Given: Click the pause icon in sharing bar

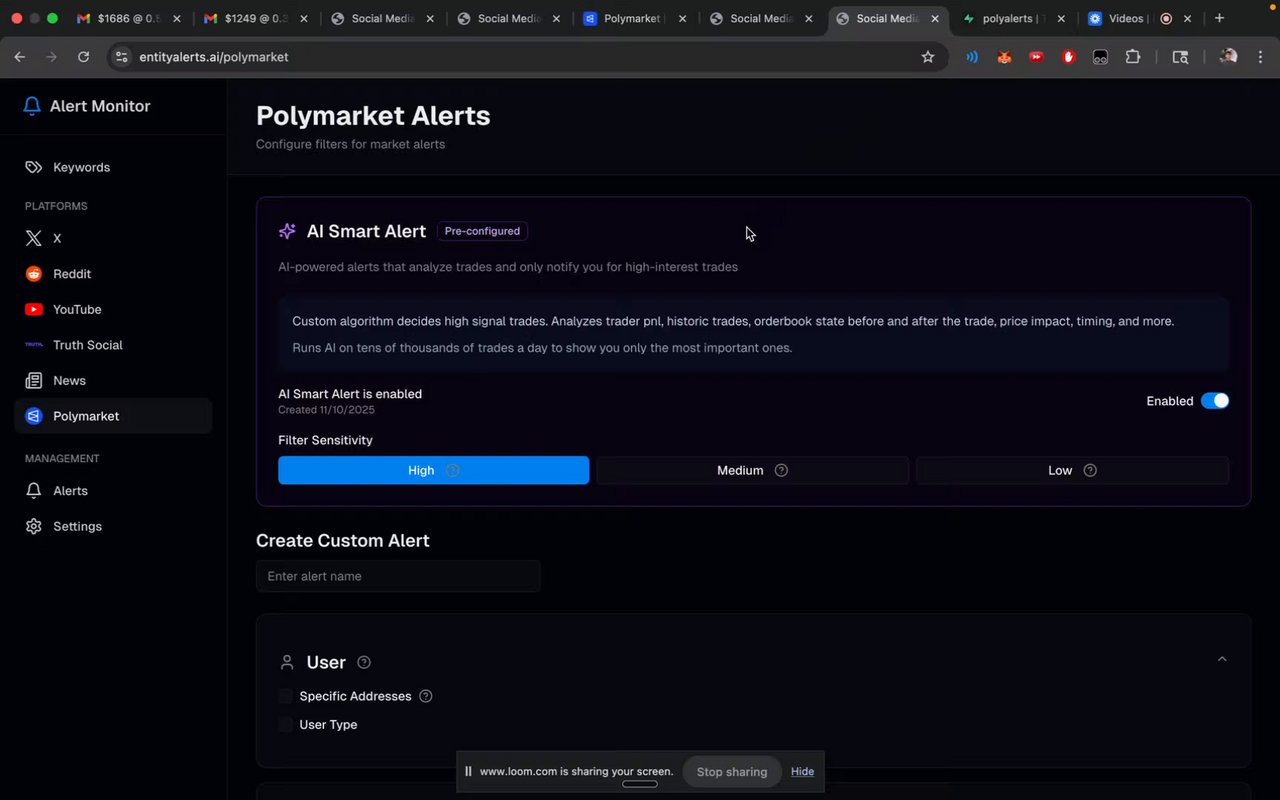Looking at the screenshot, I should coord(468,771).
